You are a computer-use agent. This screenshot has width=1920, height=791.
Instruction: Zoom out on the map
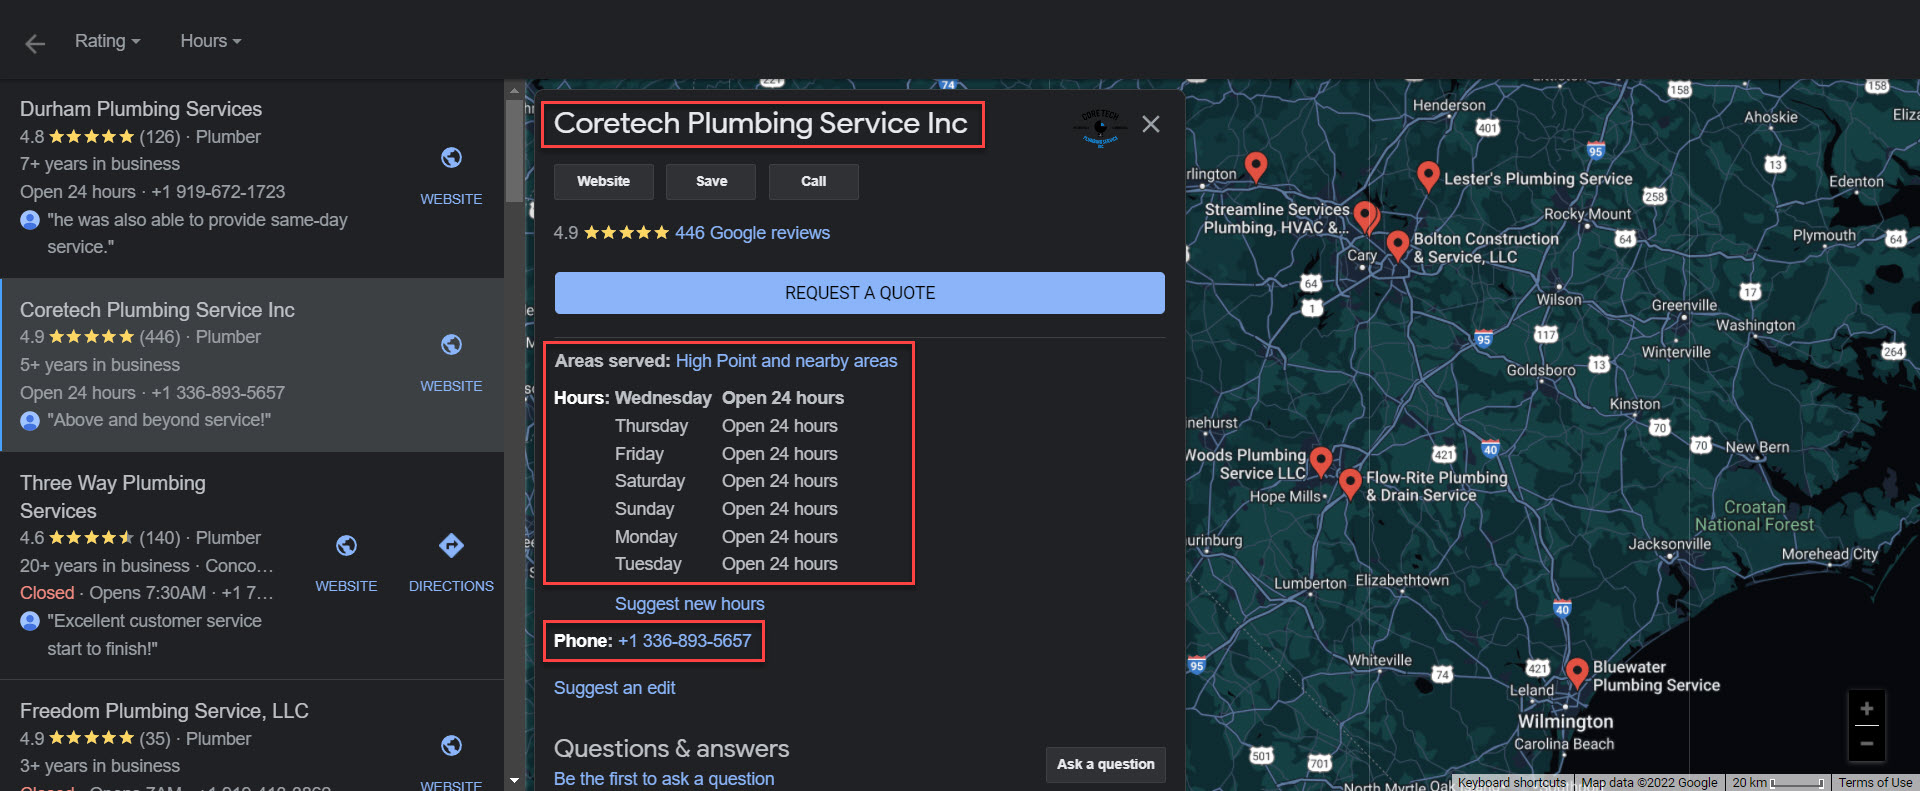1866,743
